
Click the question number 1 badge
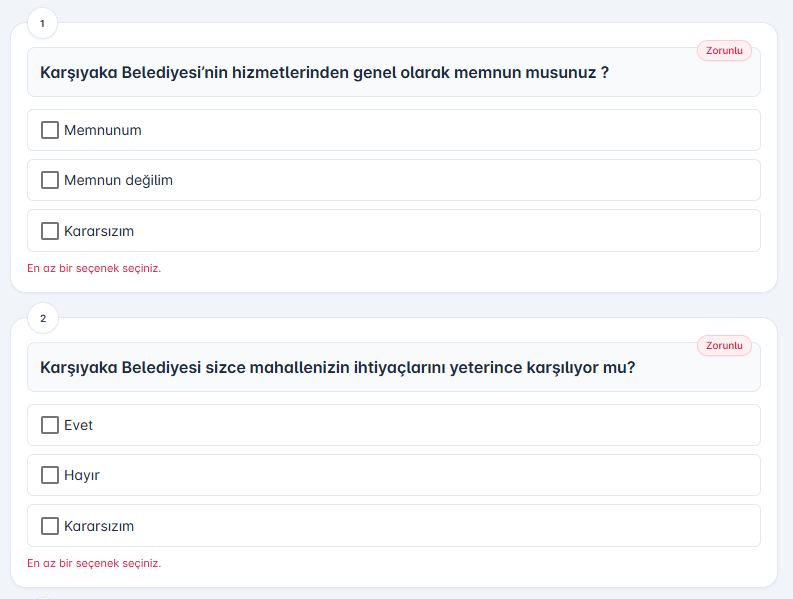pos(42,23)
